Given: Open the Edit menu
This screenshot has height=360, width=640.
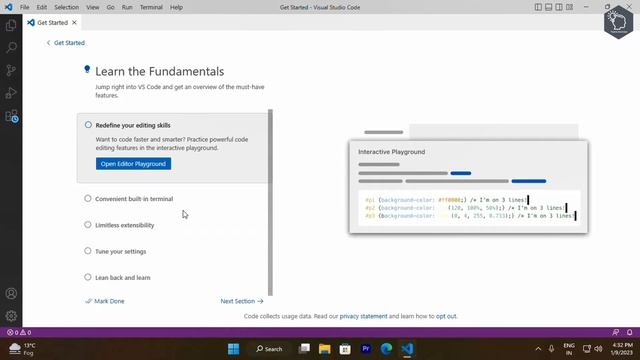Looking at the screenshot, I should [x=42, y=7].
